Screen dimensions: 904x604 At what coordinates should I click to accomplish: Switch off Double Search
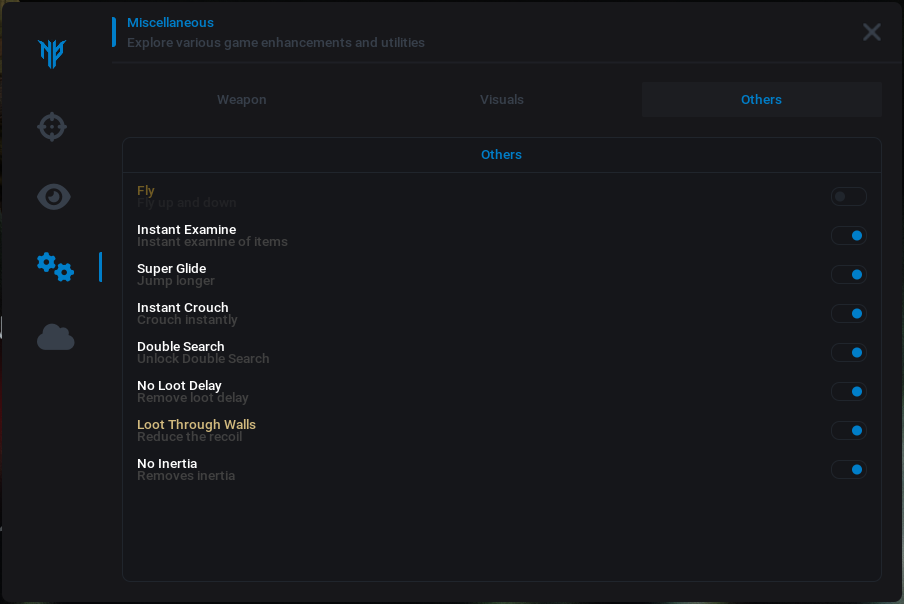pos(848,353)
